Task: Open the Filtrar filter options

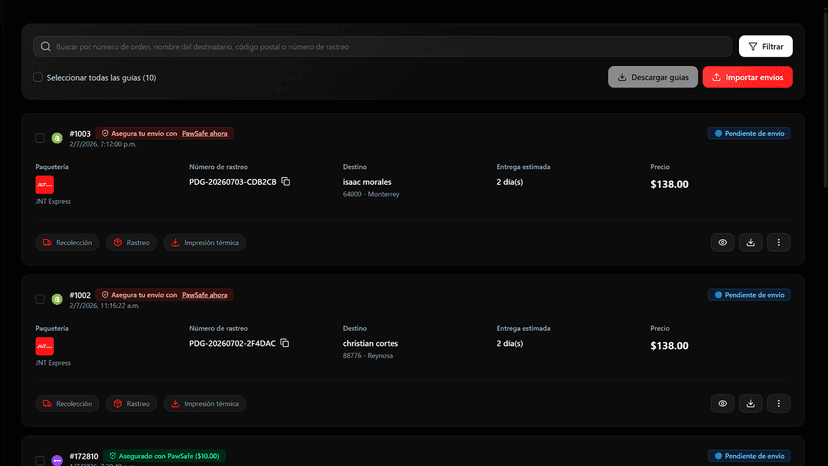Action: (x=766, y=46)
